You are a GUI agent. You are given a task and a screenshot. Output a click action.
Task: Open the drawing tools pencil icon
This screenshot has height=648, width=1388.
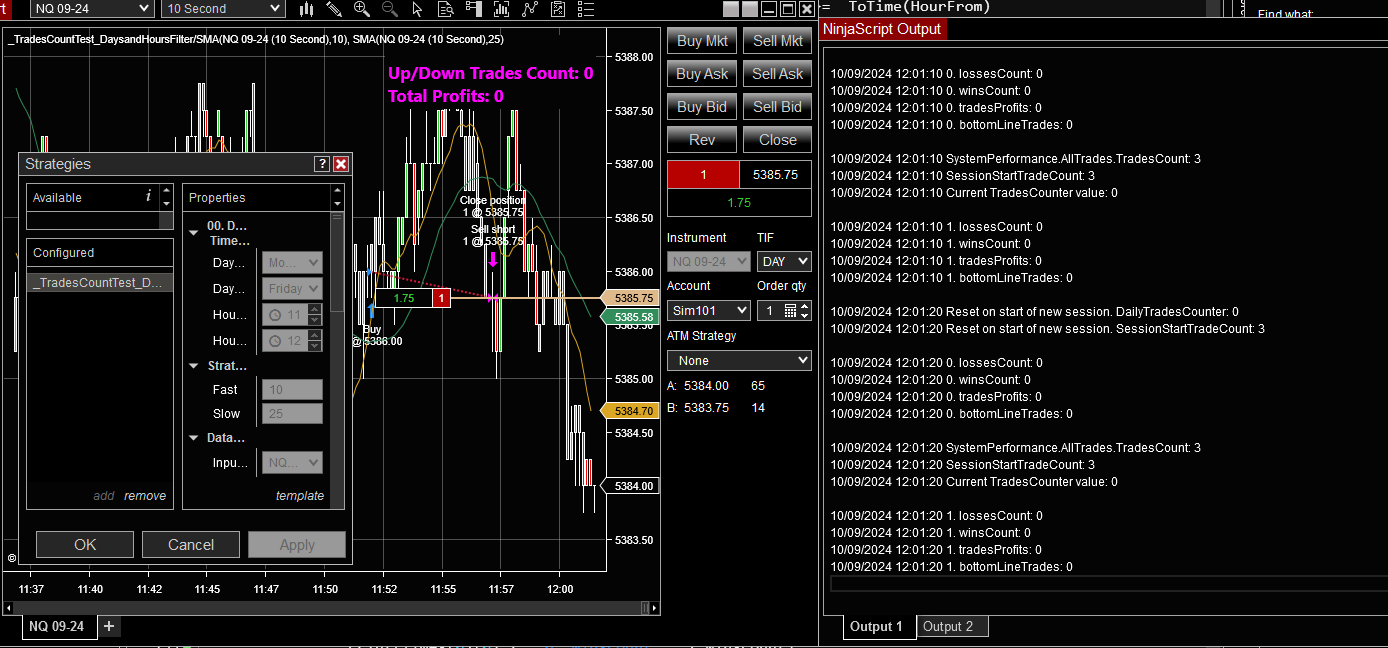click(x=333, y=9)
